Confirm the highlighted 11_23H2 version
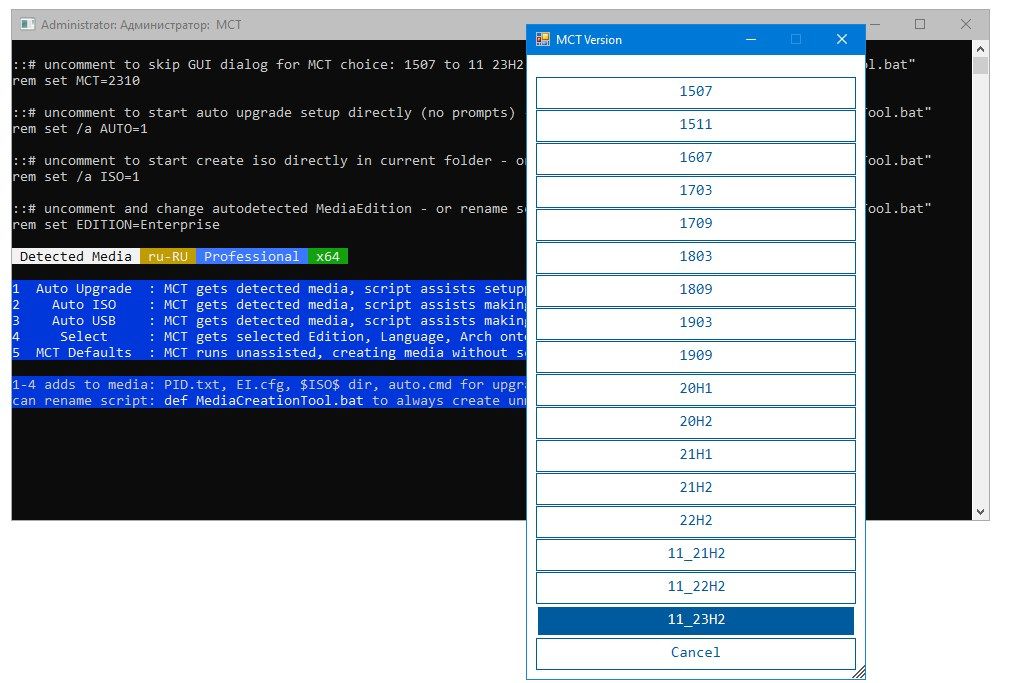This screenshot has height=683, width=1015. (x=696, y=620)
